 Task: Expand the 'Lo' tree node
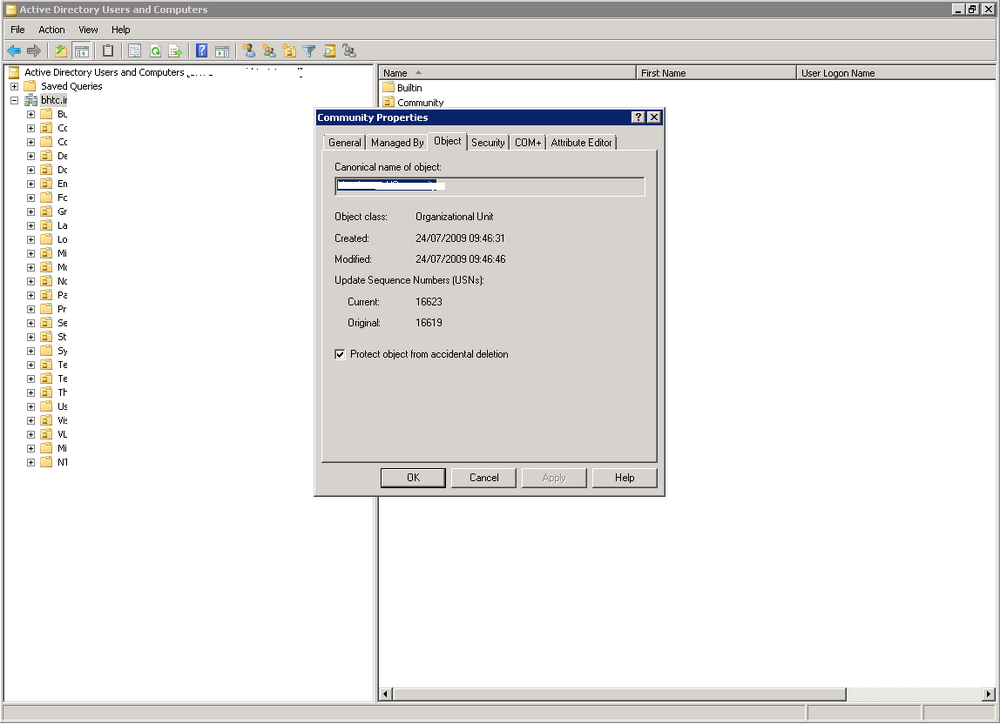[x=31, y=239]
